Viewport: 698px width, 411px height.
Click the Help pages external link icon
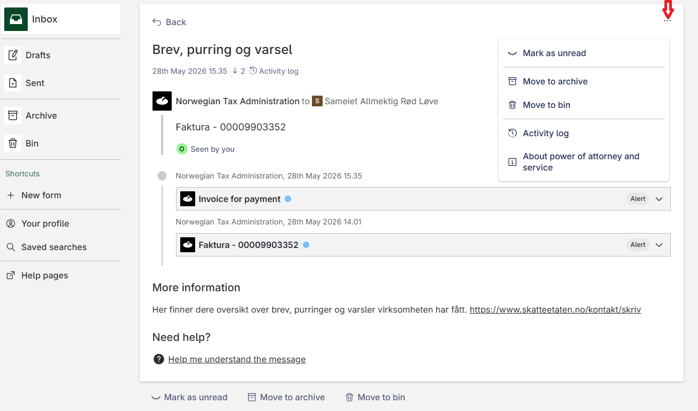coord(11,276)
